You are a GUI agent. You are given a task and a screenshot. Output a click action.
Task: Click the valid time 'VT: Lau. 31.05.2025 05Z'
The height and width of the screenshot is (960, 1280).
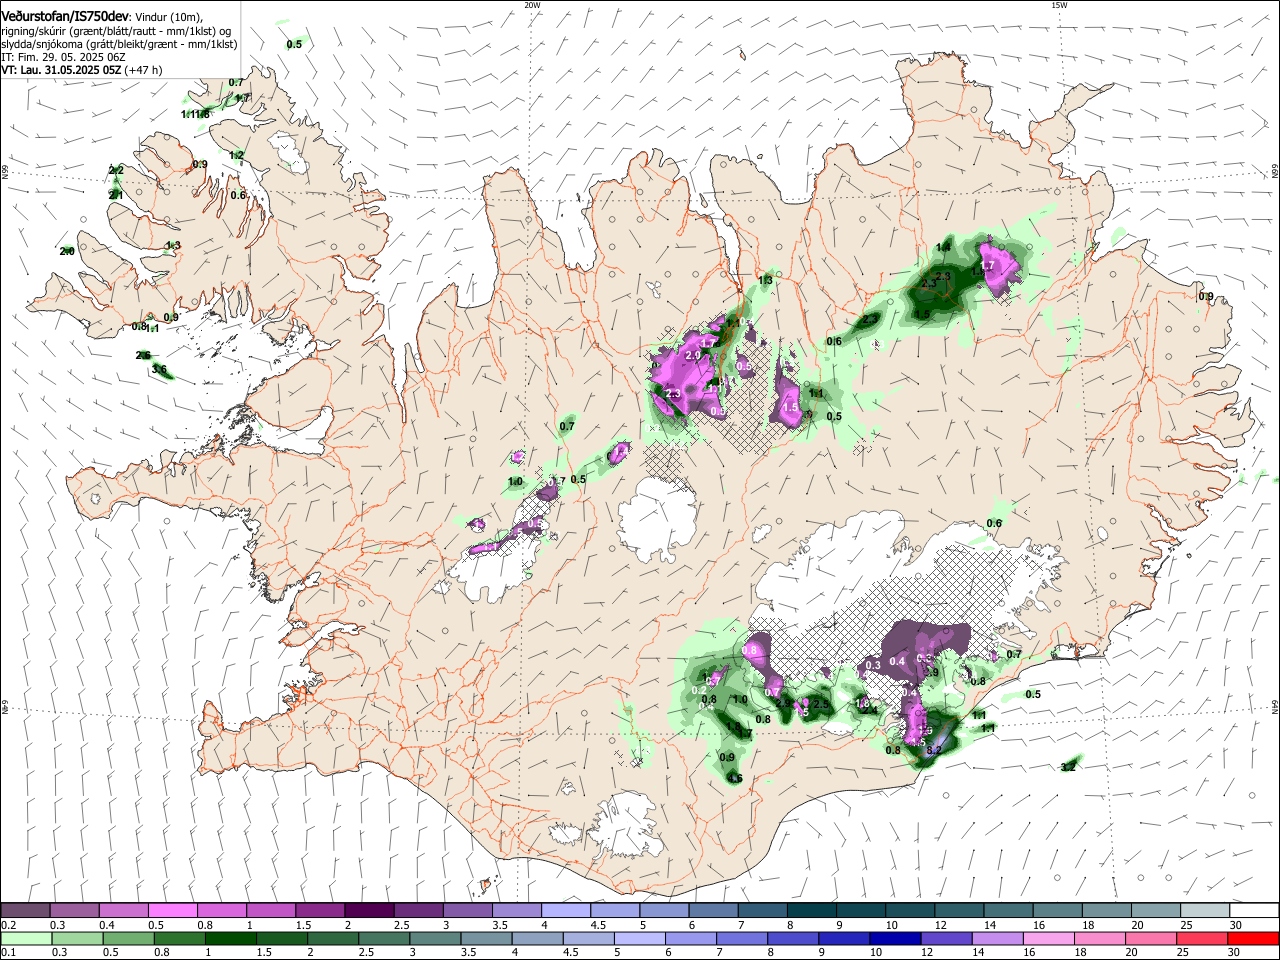62,70
